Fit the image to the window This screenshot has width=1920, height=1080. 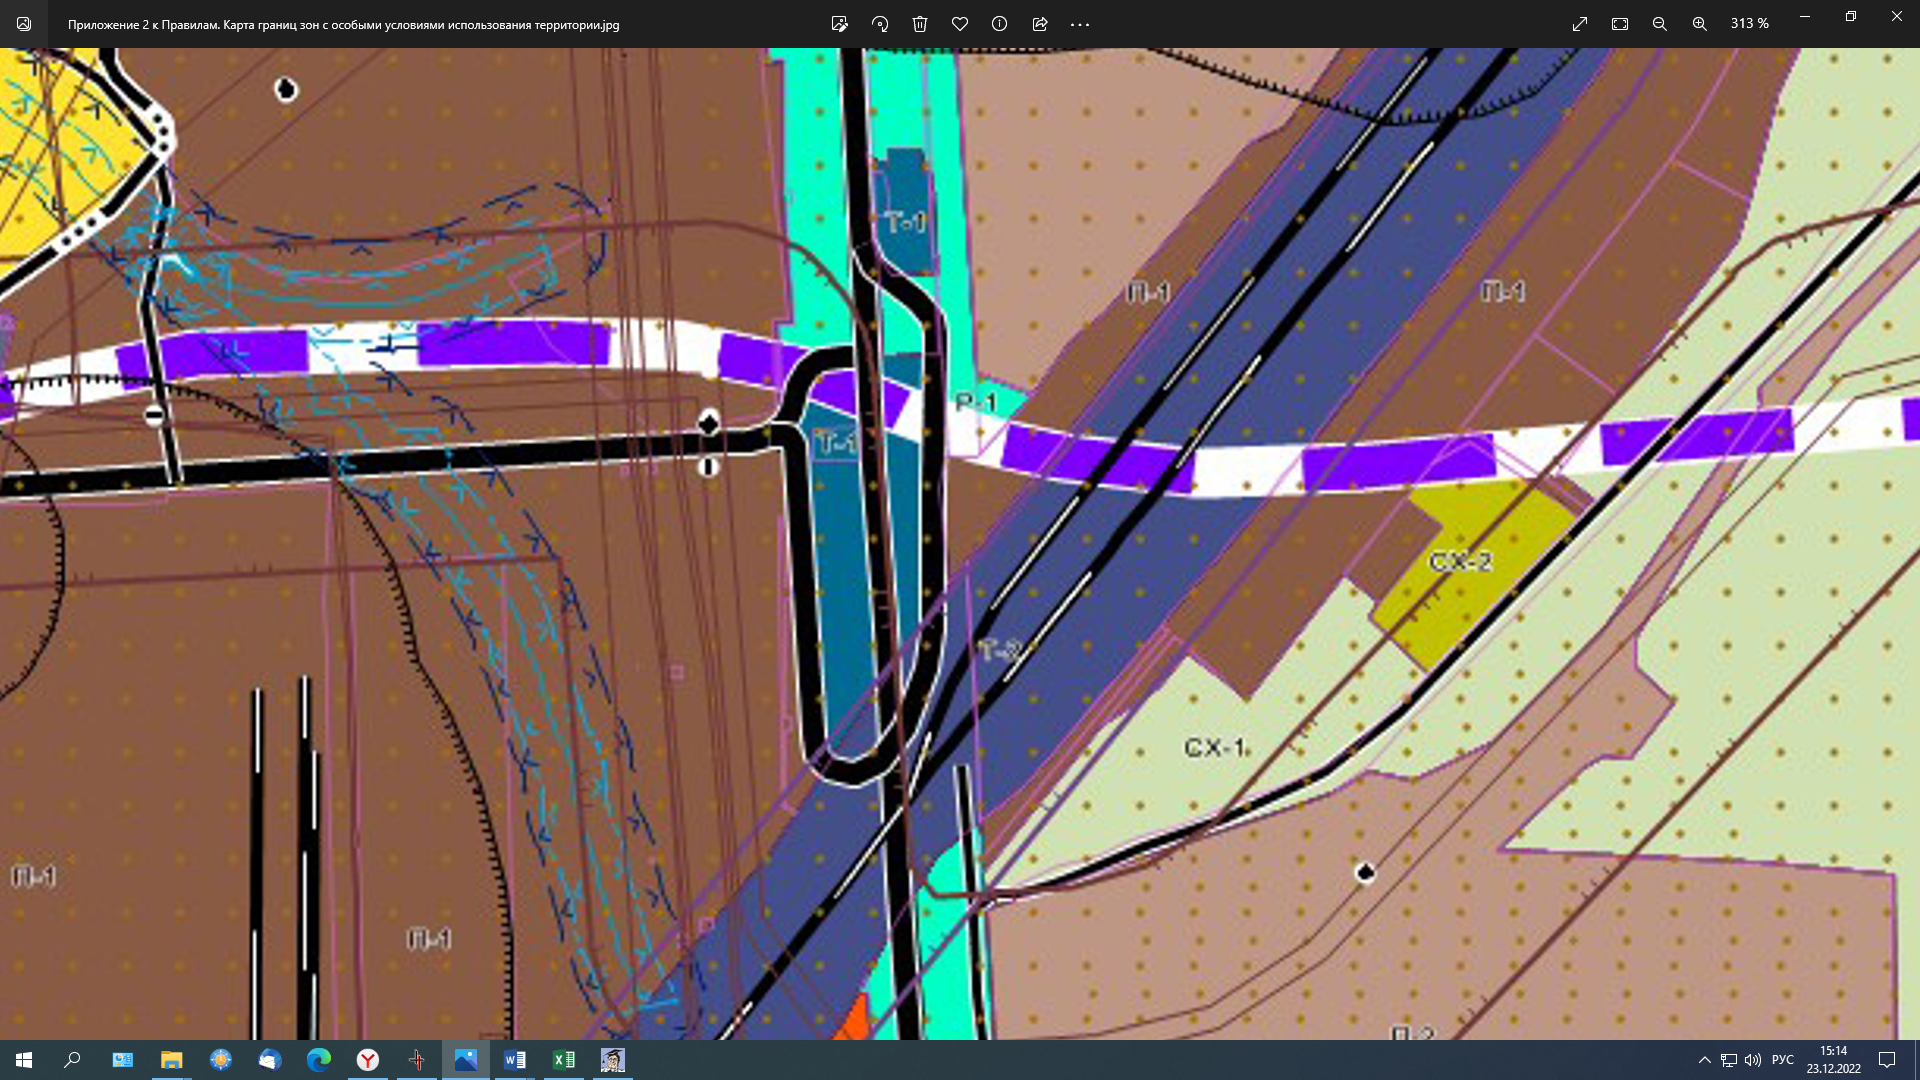coord(1620,24)
